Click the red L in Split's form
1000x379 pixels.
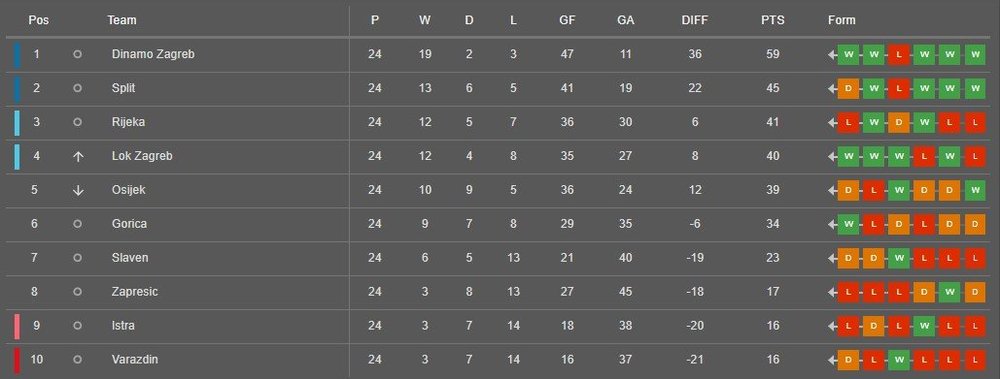click(899, 88)
